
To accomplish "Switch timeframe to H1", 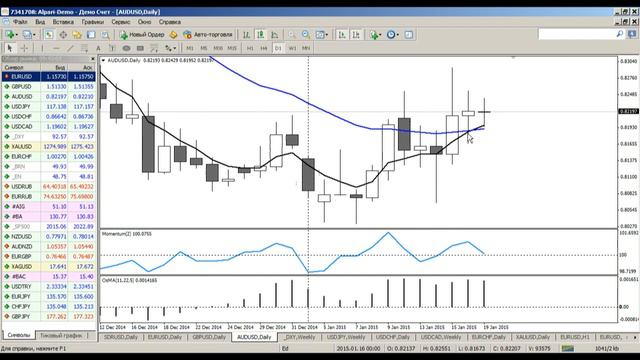I will 250,48.
